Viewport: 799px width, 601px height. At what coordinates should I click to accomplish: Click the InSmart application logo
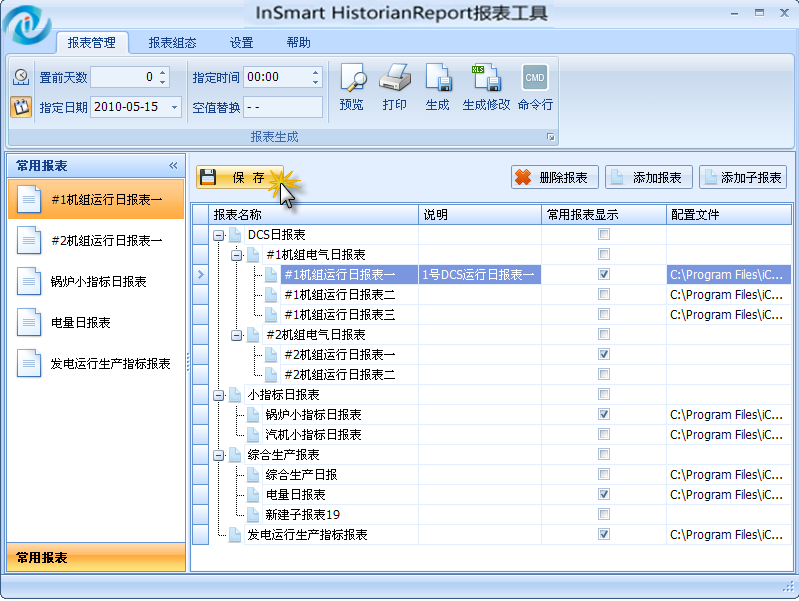pos(26,24)
